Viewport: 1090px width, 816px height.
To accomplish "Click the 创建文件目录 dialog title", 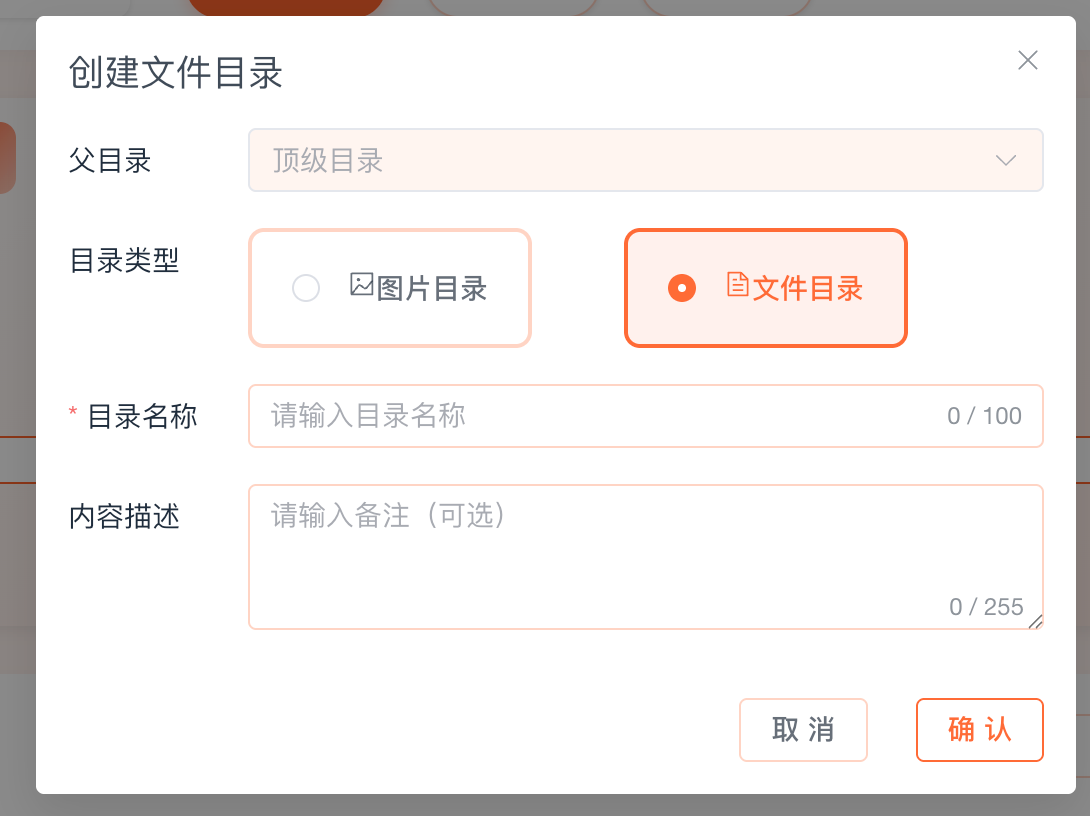I will coord(176,74).
